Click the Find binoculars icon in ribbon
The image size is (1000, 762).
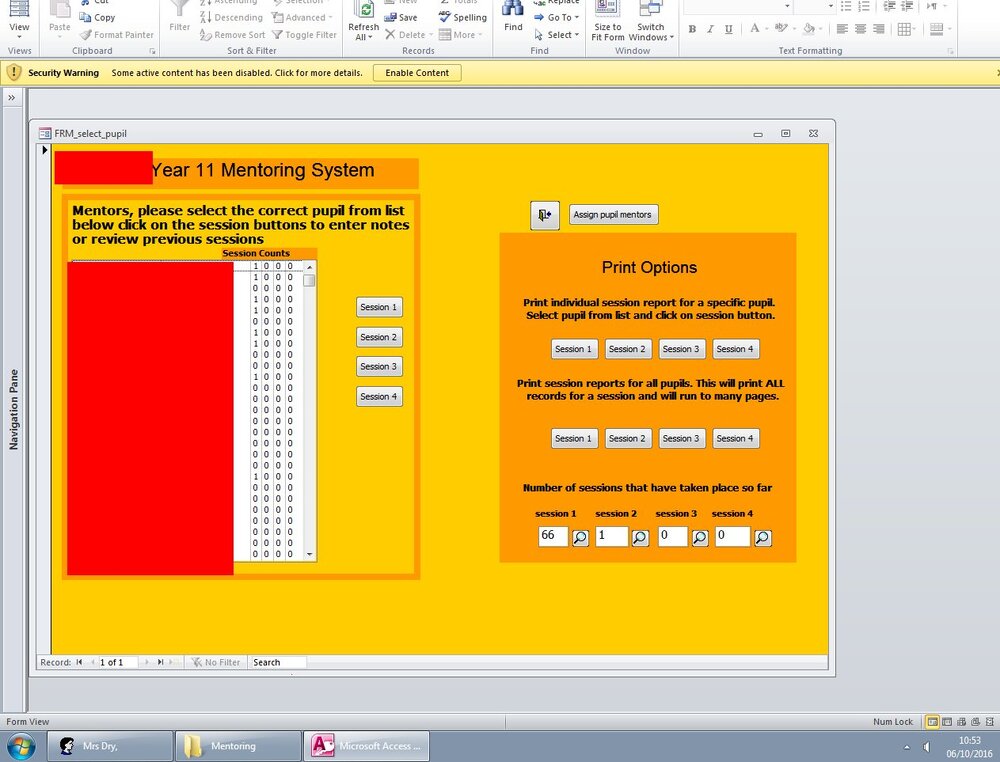(513, 10)
